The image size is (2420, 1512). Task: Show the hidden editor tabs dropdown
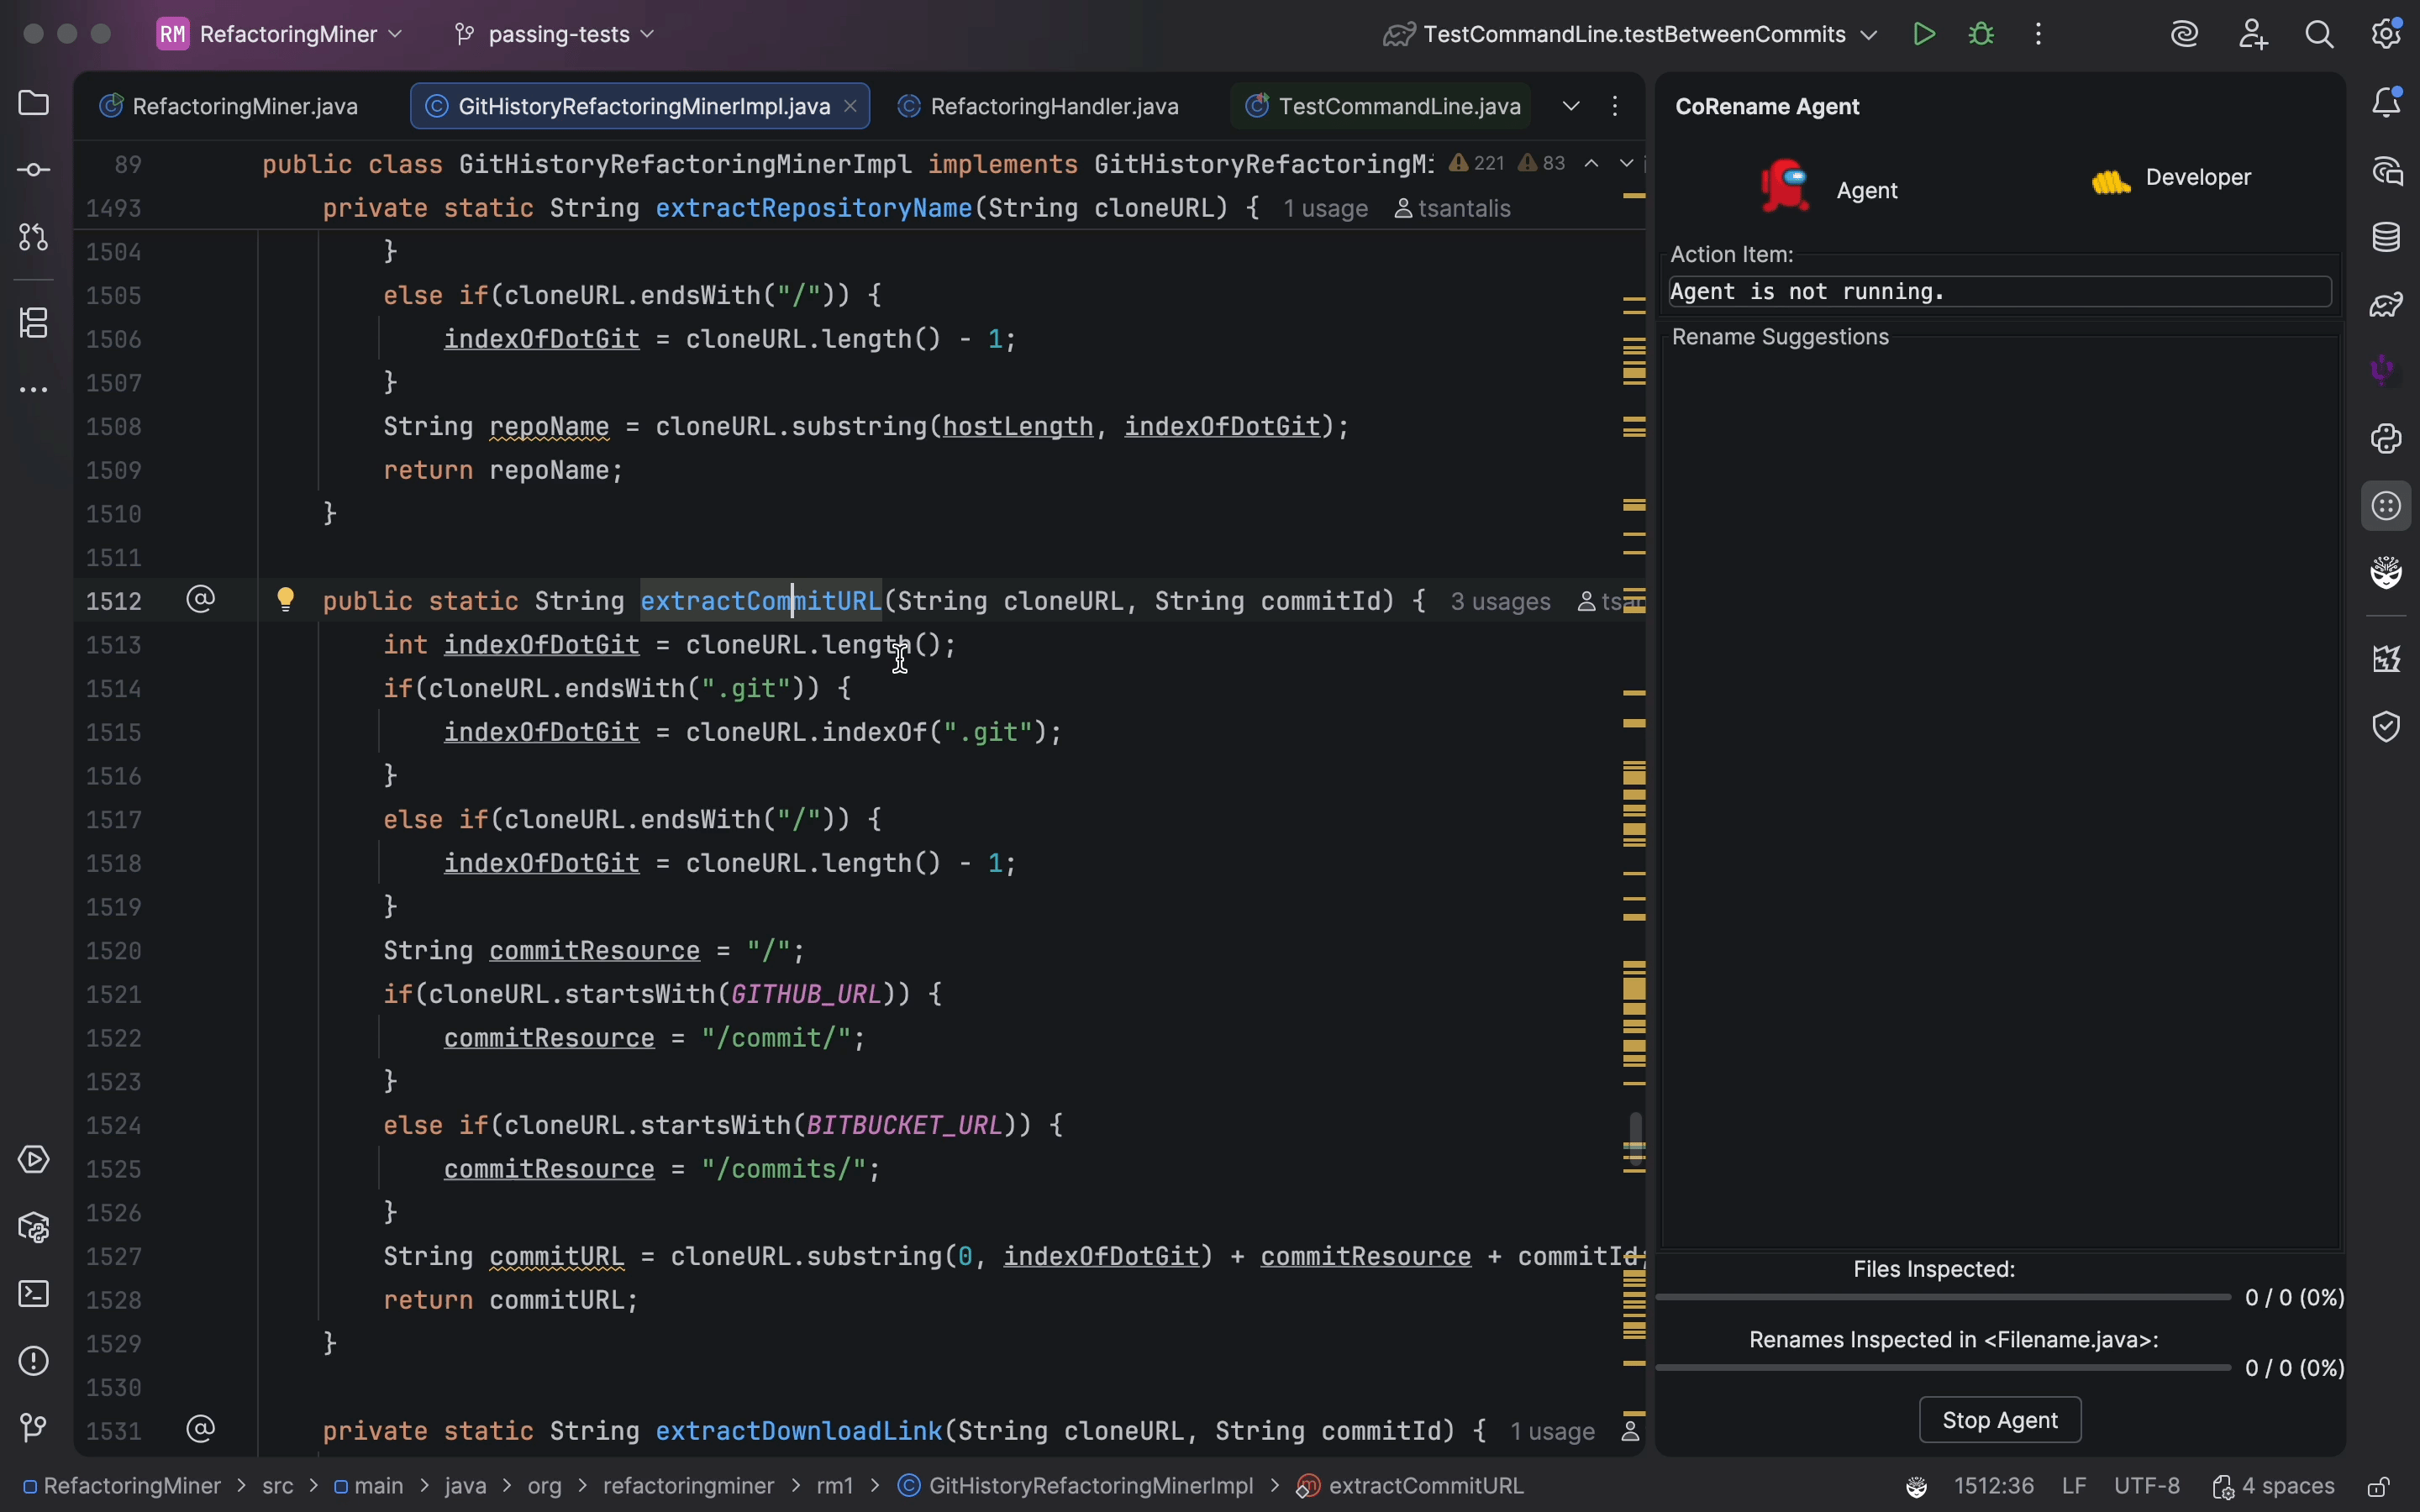click(1571, 106)
